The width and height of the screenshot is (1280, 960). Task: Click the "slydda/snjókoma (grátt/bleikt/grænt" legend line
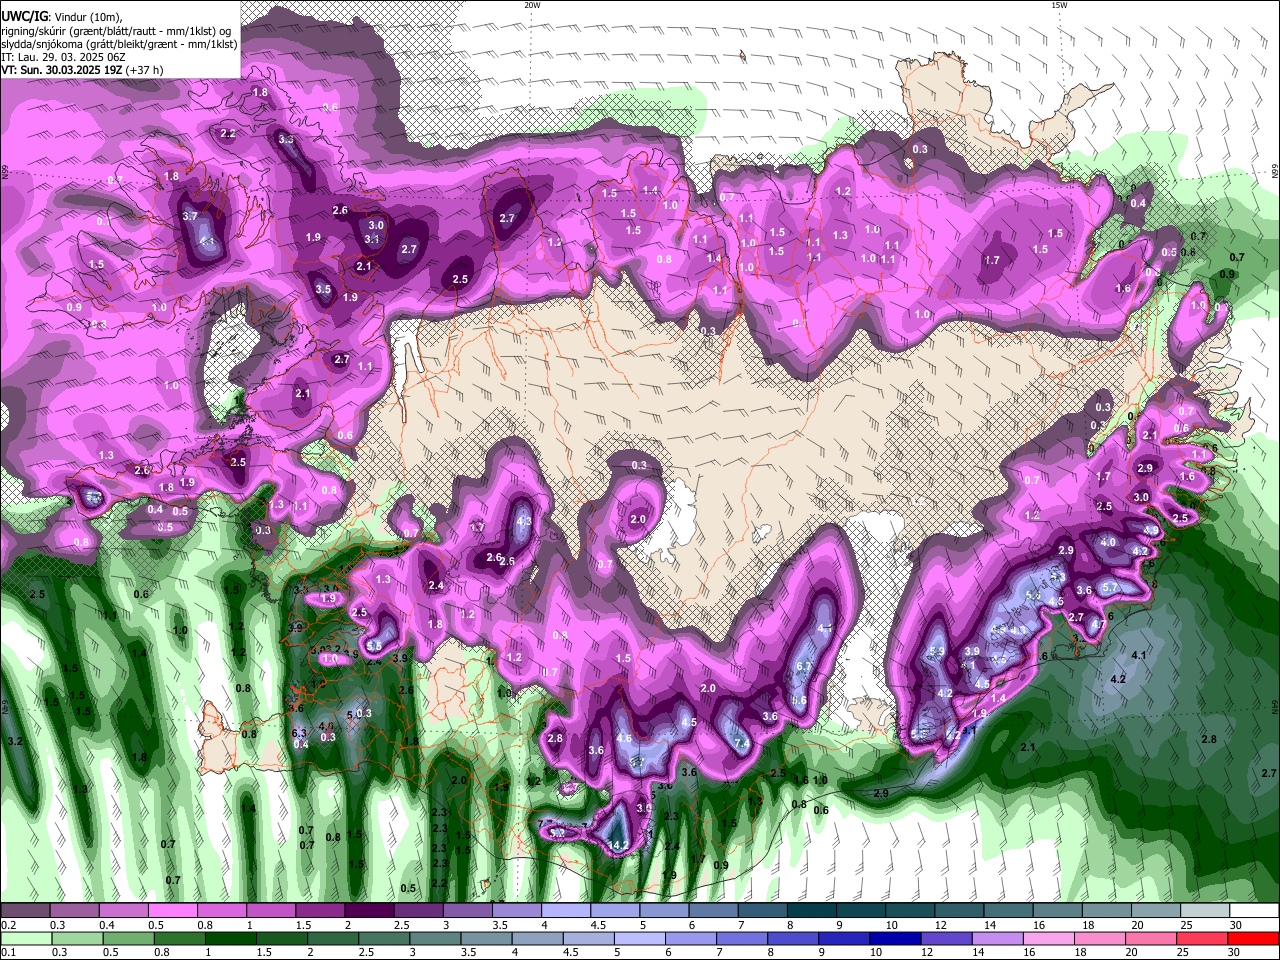[119, 44]
